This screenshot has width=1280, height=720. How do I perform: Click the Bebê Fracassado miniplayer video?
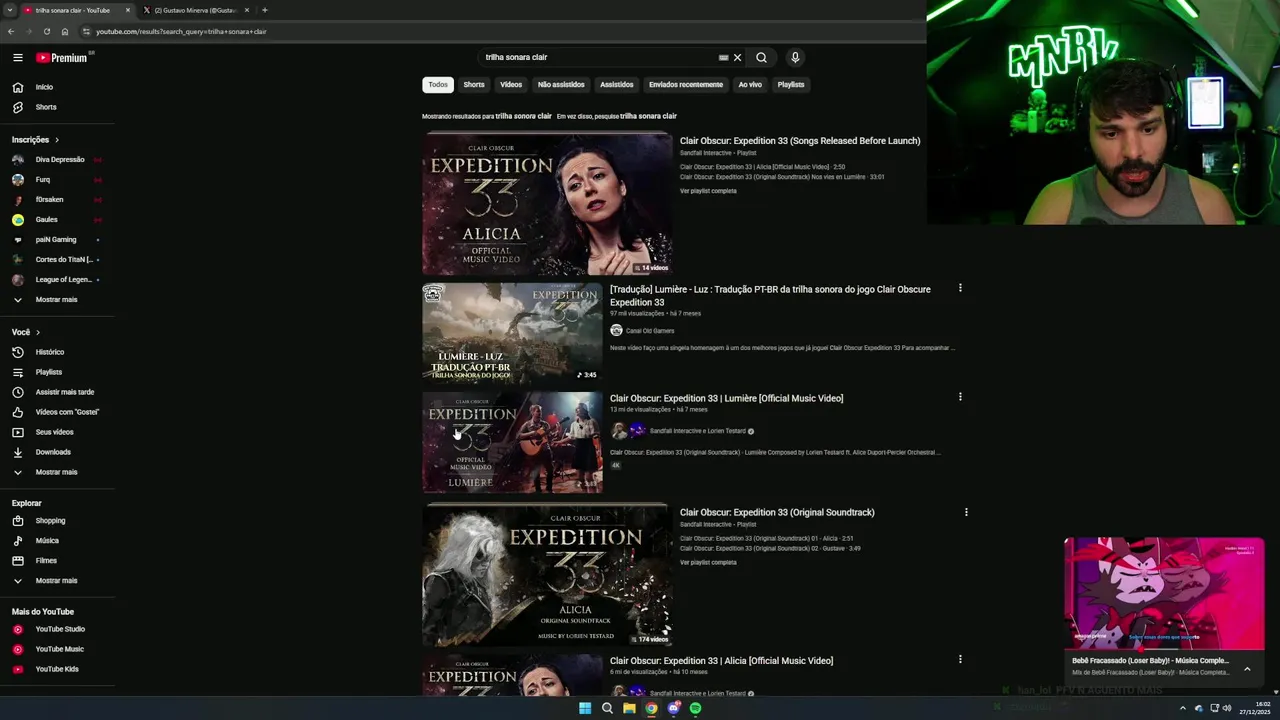1164,594
